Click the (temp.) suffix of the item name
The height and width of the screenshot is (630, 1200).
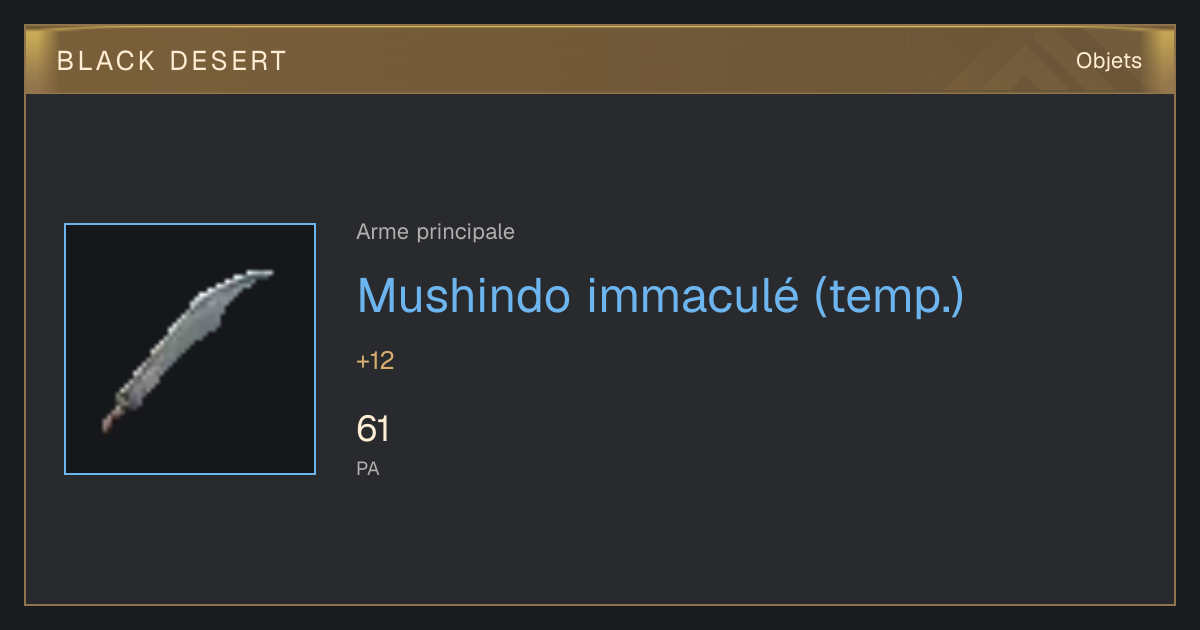click(x=890, y=297)
